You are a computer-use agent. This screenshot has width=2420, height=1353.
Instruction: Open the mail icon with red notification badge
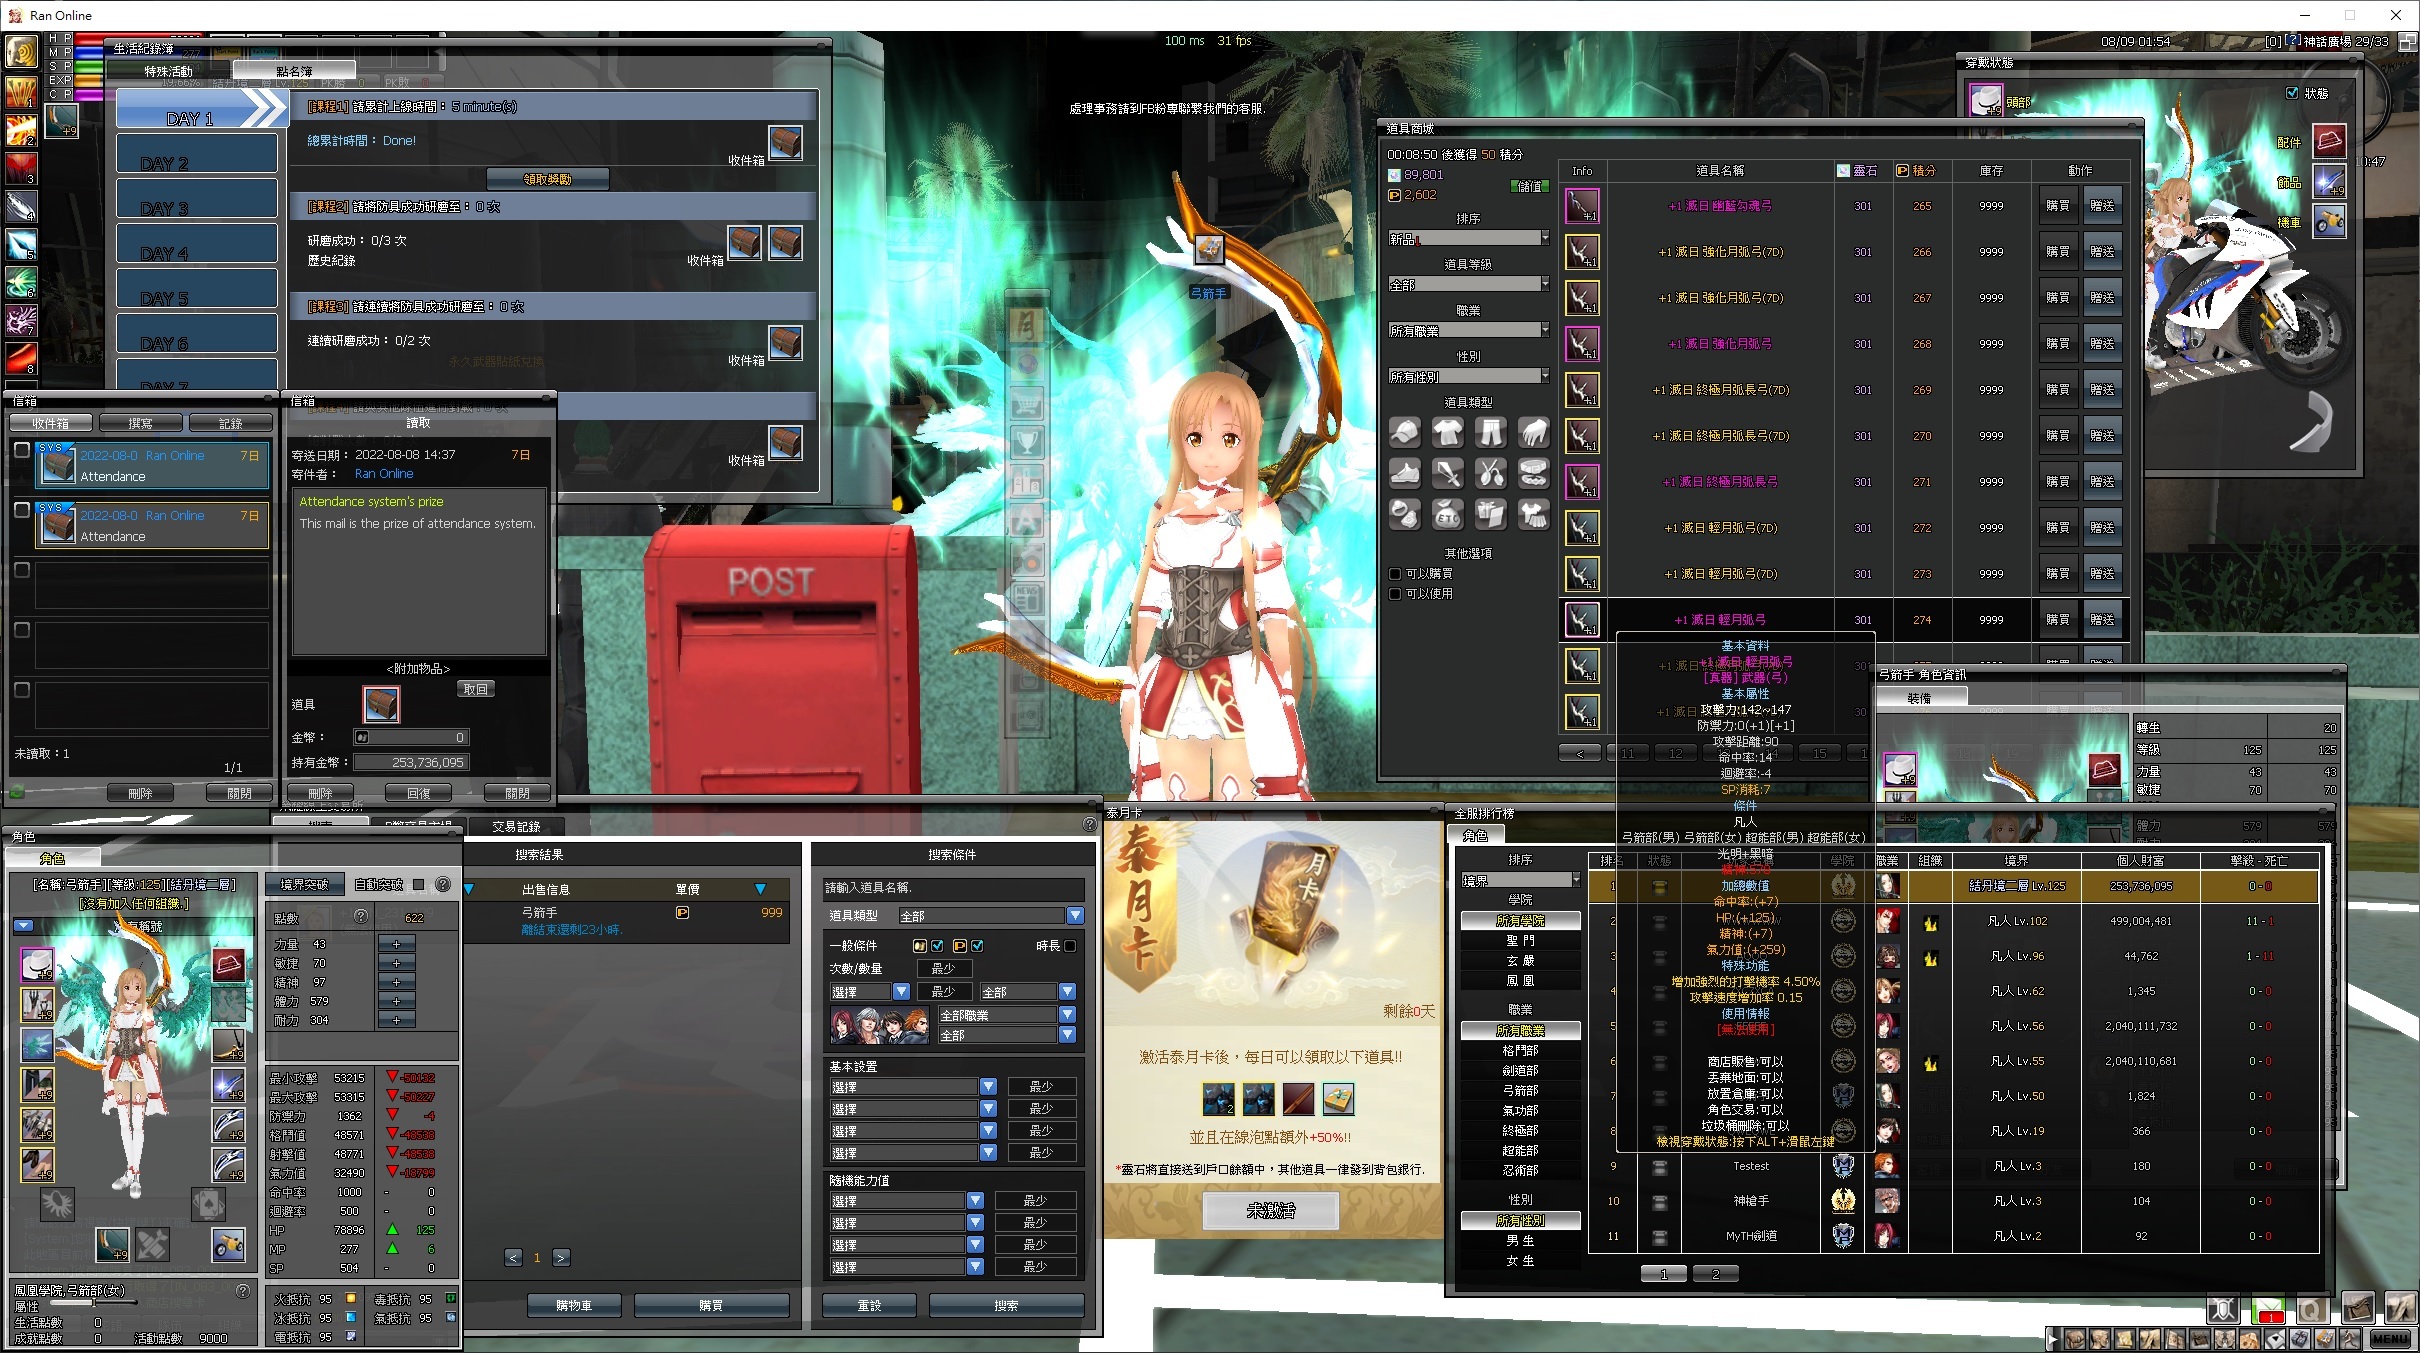(x=2269, y=1310)
